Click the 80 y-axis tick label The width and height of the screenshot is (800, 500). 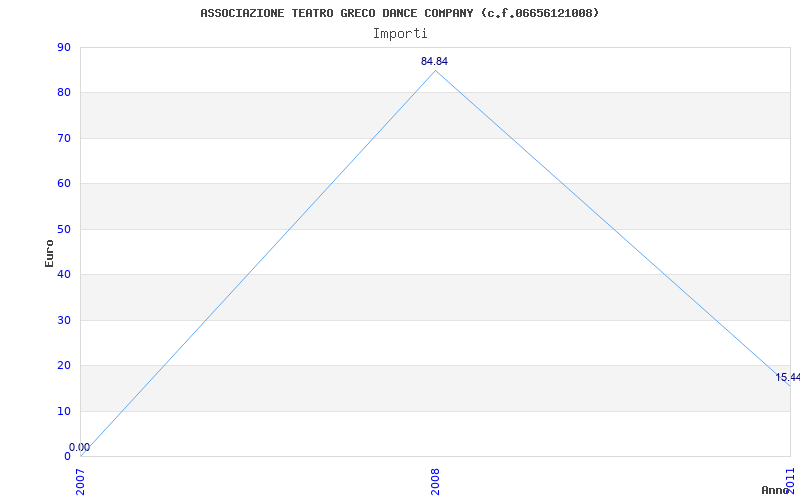coord(64,93)
